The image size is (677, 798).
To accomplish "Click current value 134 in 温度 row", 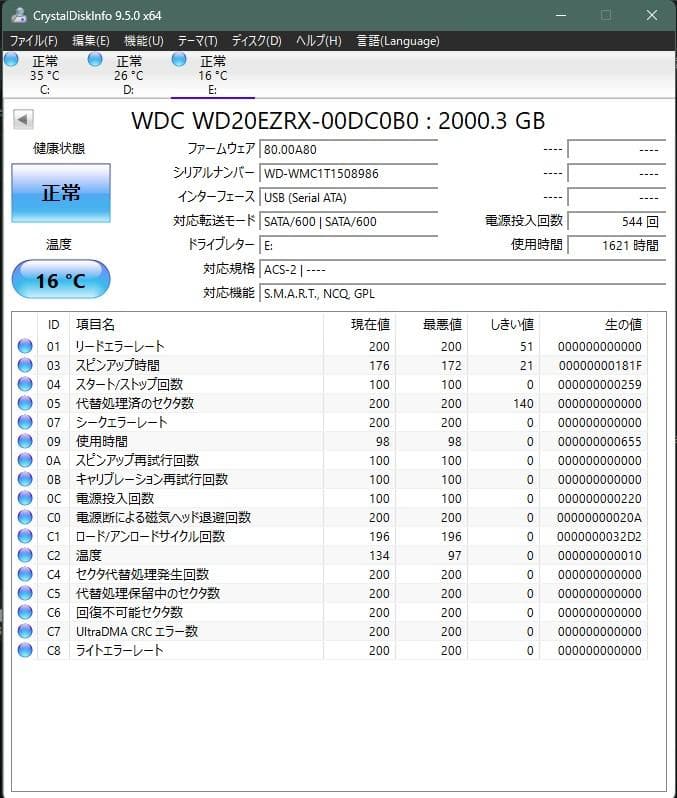I will [x=379, y=555].
